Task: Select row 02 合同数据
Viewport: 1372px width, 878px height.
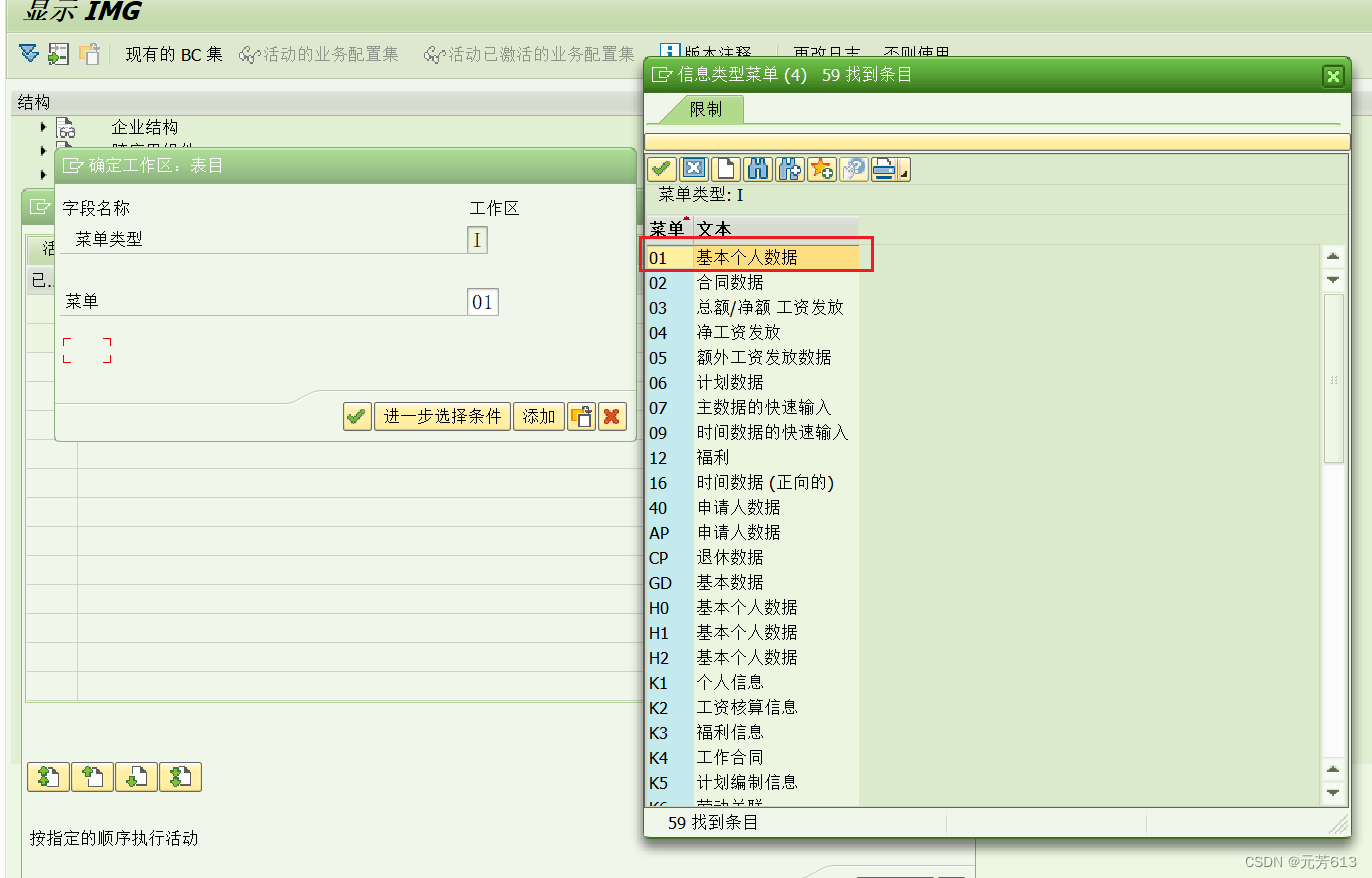Action: click(752, 283)
